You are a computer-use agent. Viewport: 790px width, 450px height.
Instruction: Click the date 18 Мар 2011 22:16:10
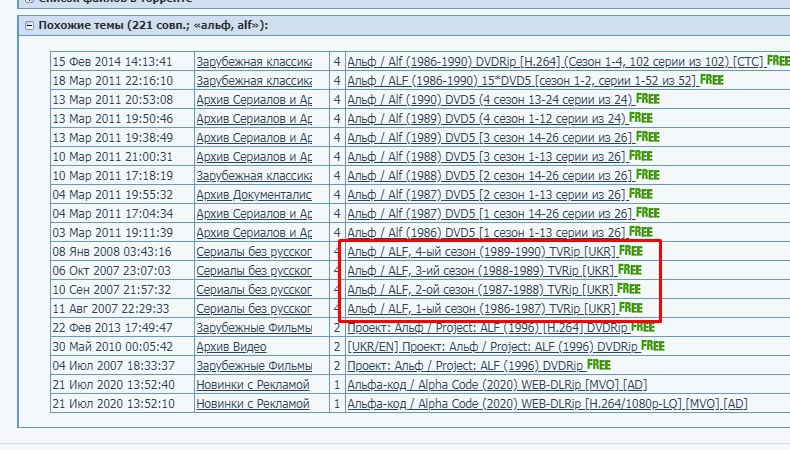click(112, 81)
